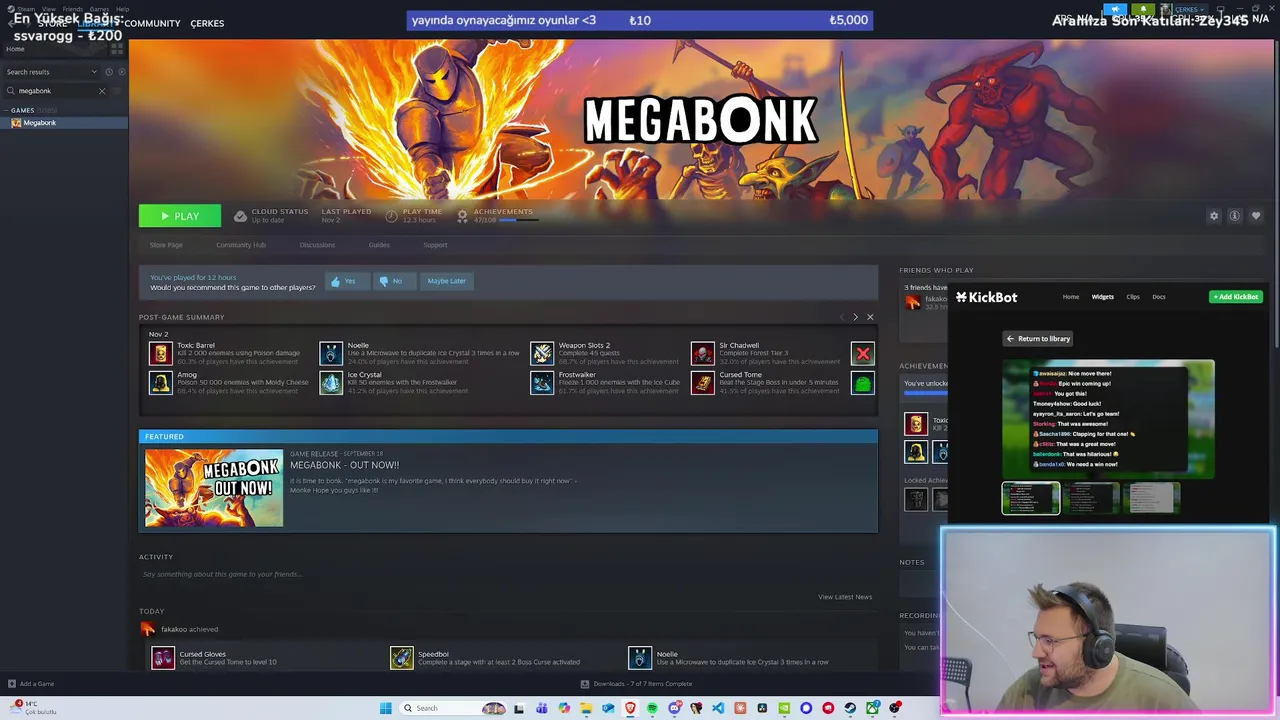Click the Noelle achievement icon in summary

(331, 353)
